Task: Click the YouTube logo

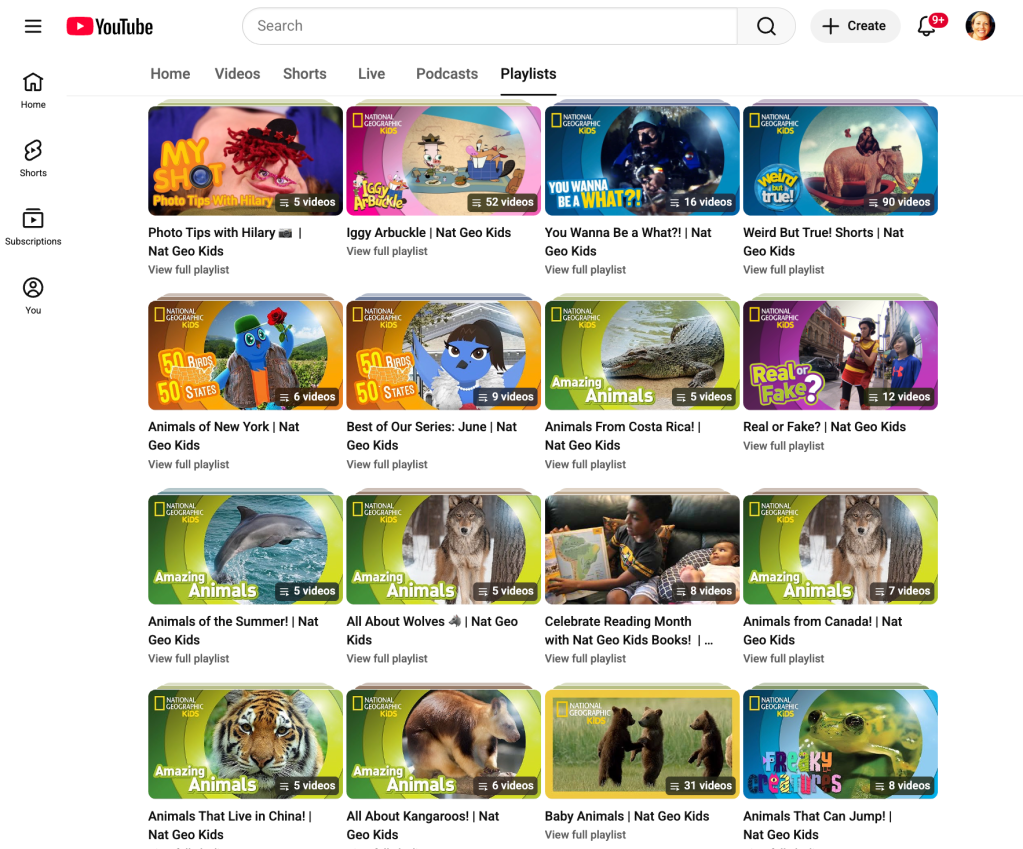Action: [x=110, y=27]
